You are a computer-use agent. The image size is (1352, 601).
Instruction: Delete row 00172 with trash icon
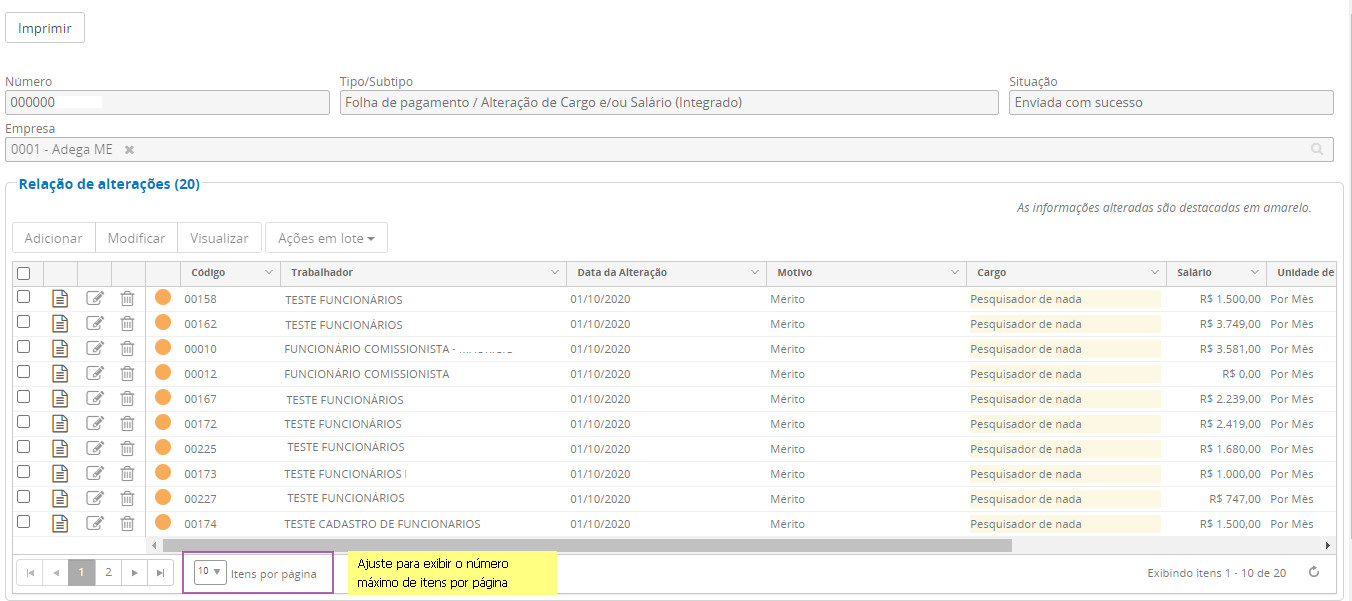[x=127, y=422]
